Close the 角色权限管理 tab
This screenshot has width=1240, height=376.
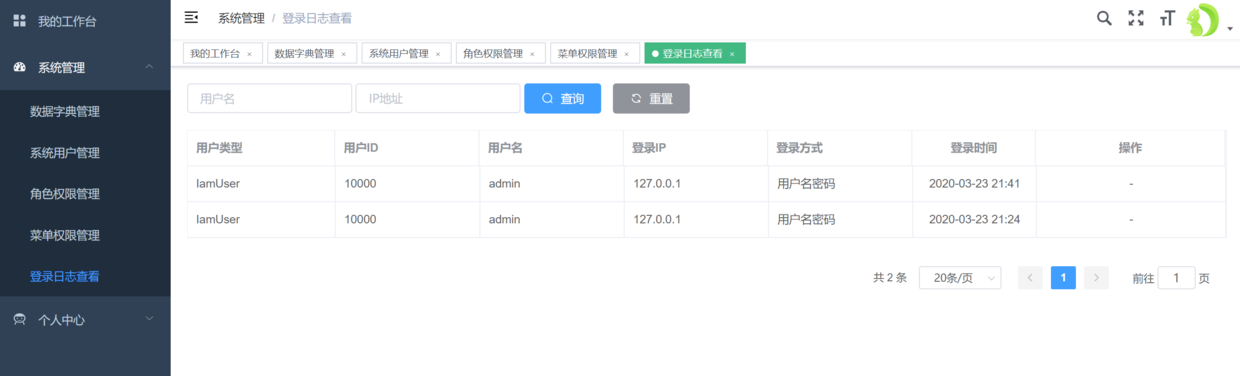(531, 54)
